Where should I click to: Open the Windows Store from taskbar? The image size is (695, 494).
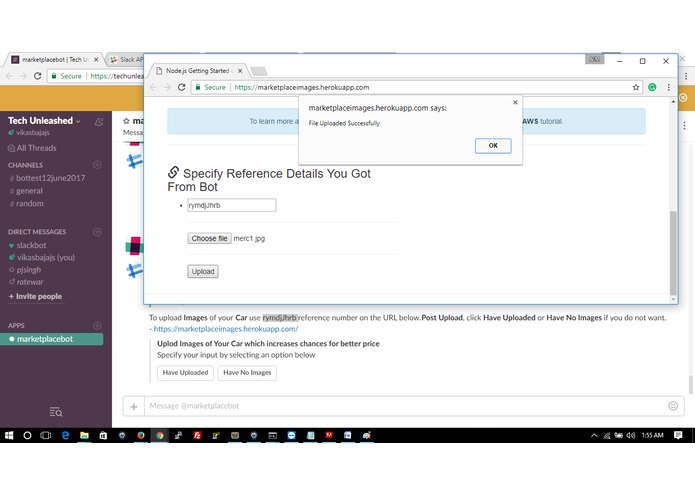(103, 436)
